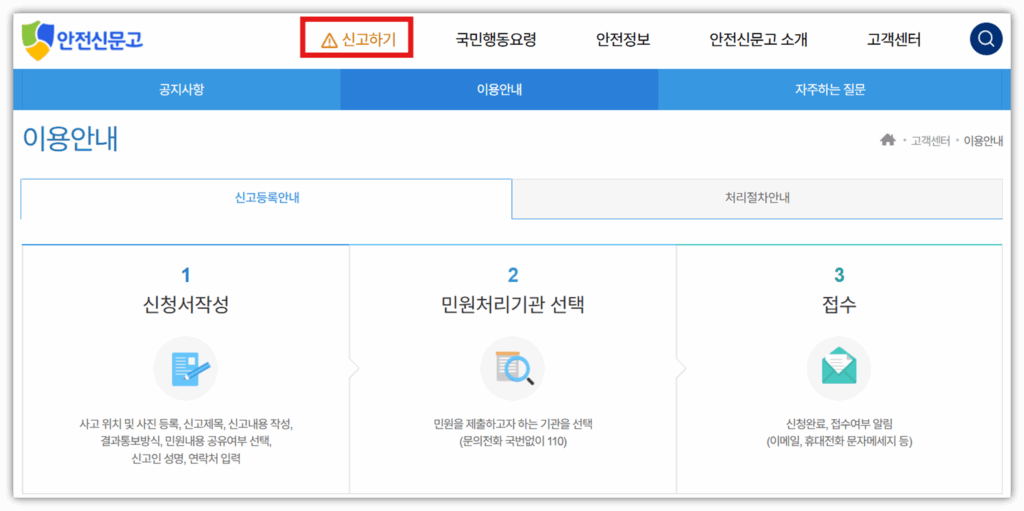The height and width of the screenshot is (511, 1024).
Task: Click the text 신고인 성명, 연락처 입력
Action: coord(185,459)
